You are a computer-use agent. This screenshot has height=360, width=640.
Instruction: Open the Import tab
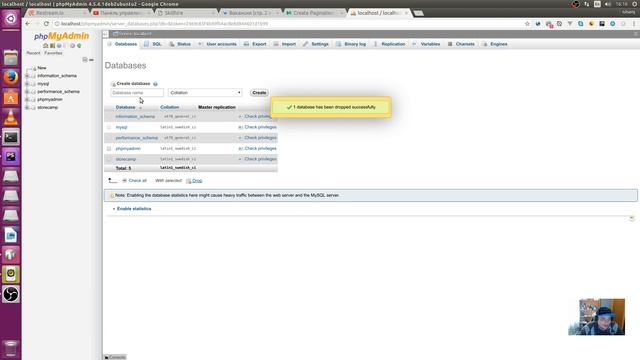284,44
